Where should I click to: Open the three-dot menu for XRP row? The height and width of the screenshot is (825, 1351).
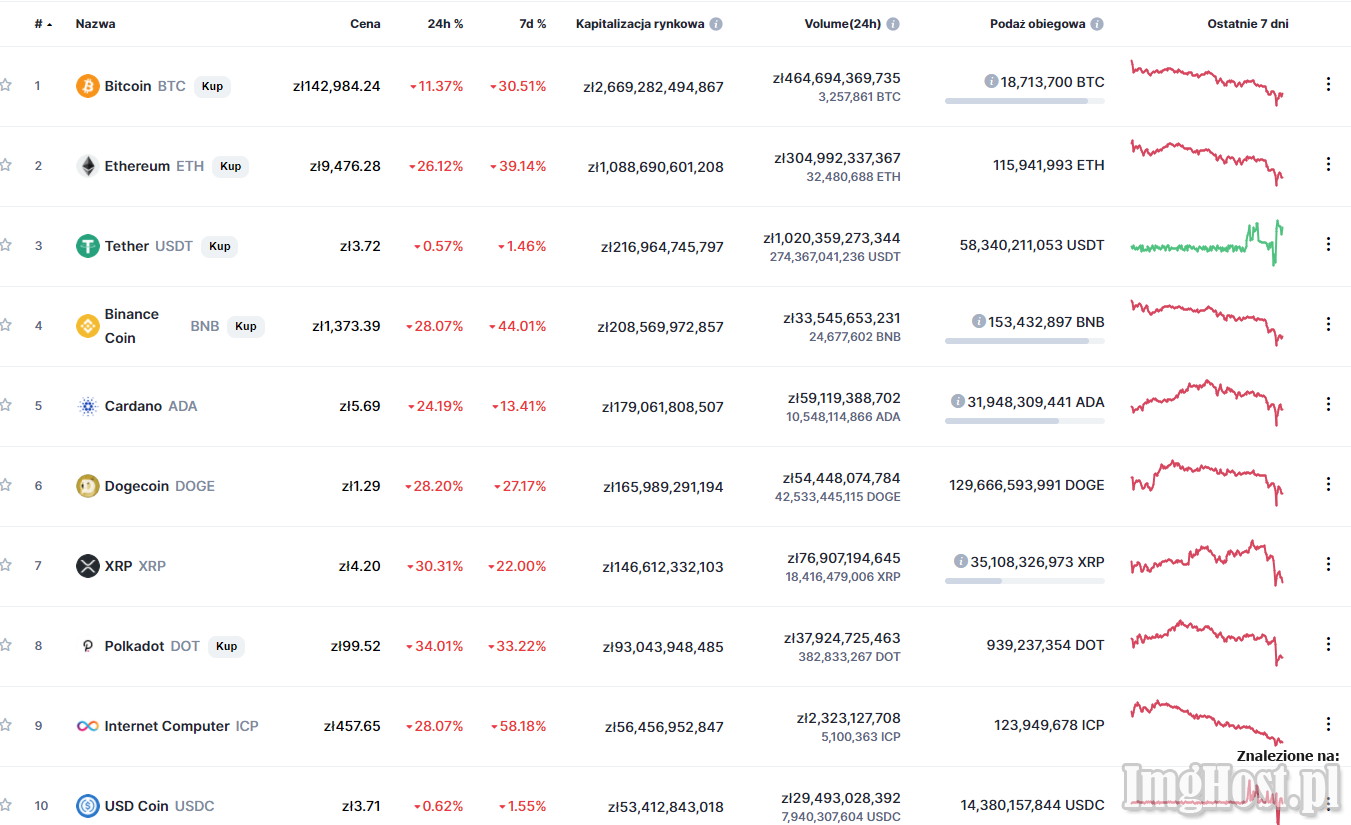coord(1328,564)
